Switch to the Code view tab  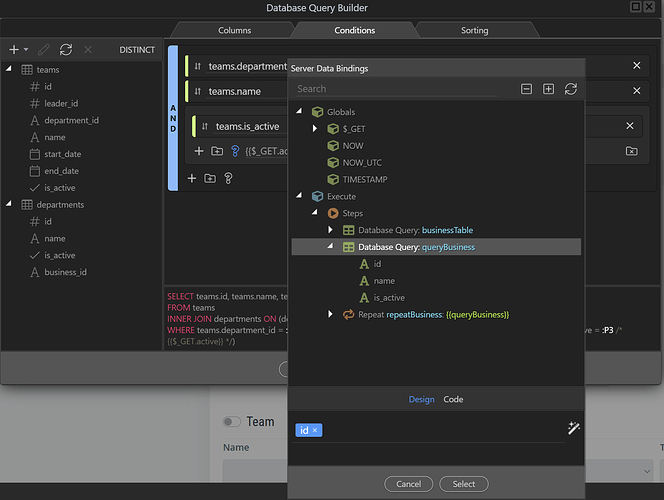[x=453, y=399]
